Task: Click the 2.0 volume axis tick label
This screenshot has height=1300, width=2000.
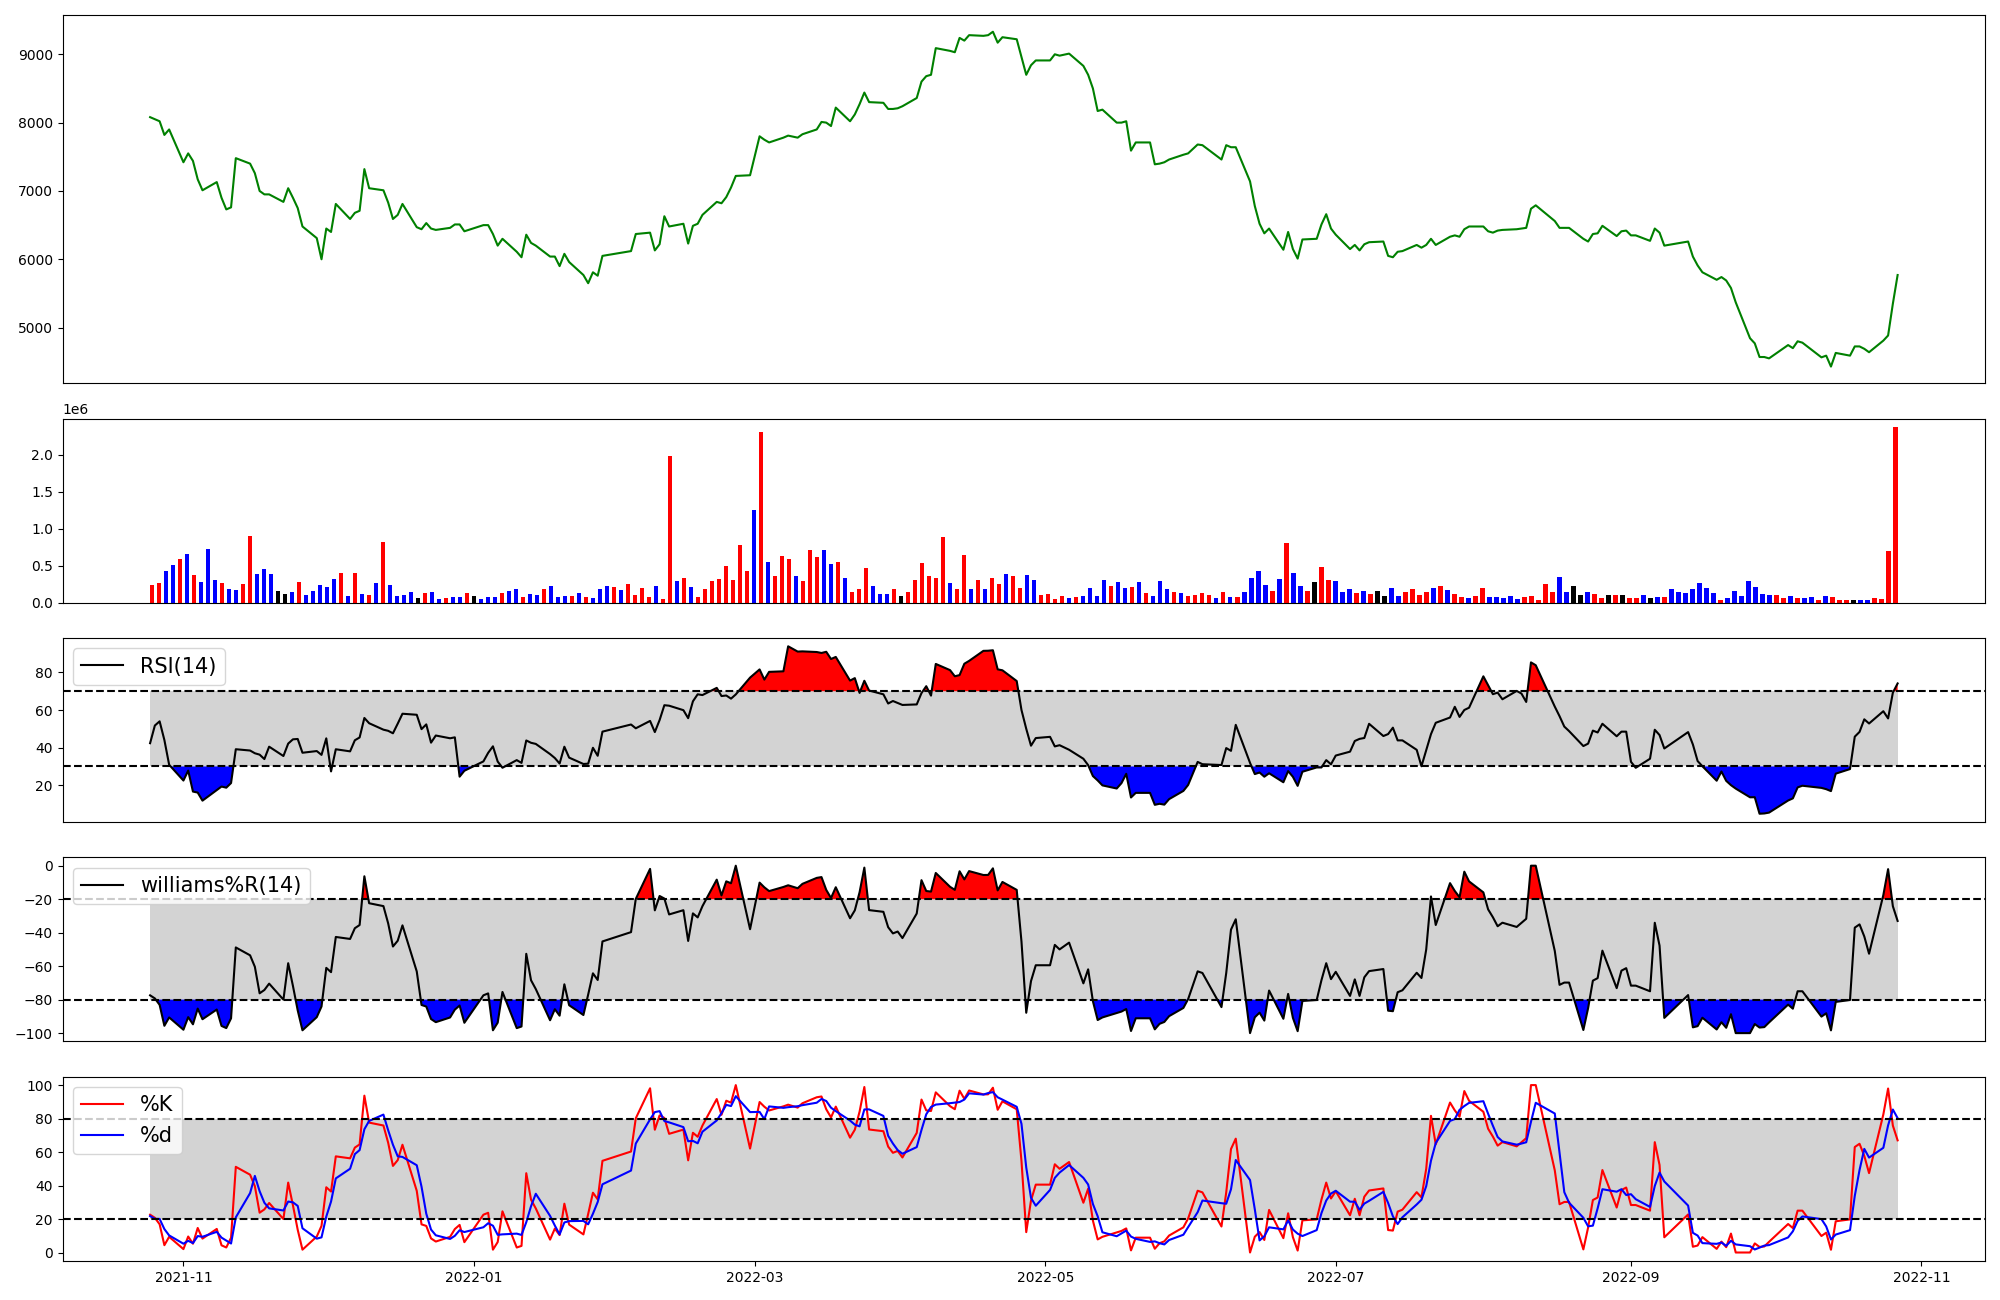Action: coord(41,455)
